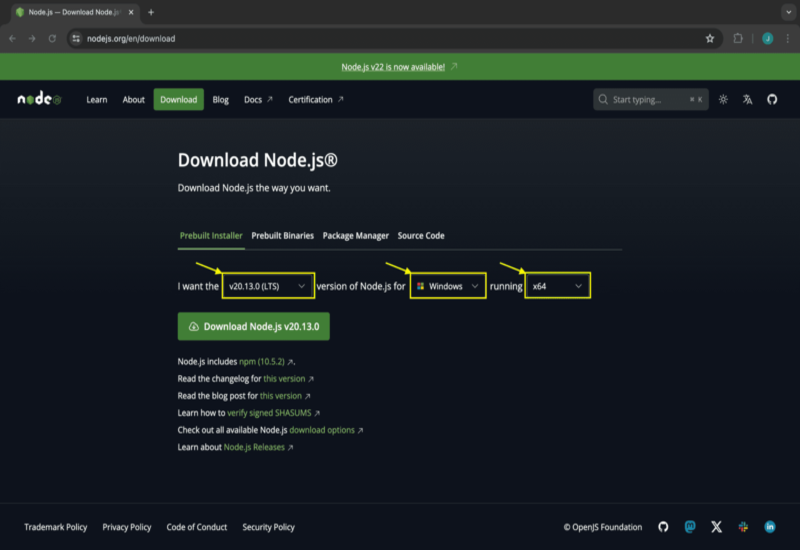800x550 pixels.
Task: Select the Prebuilt Installer tab
Action: 211,236
